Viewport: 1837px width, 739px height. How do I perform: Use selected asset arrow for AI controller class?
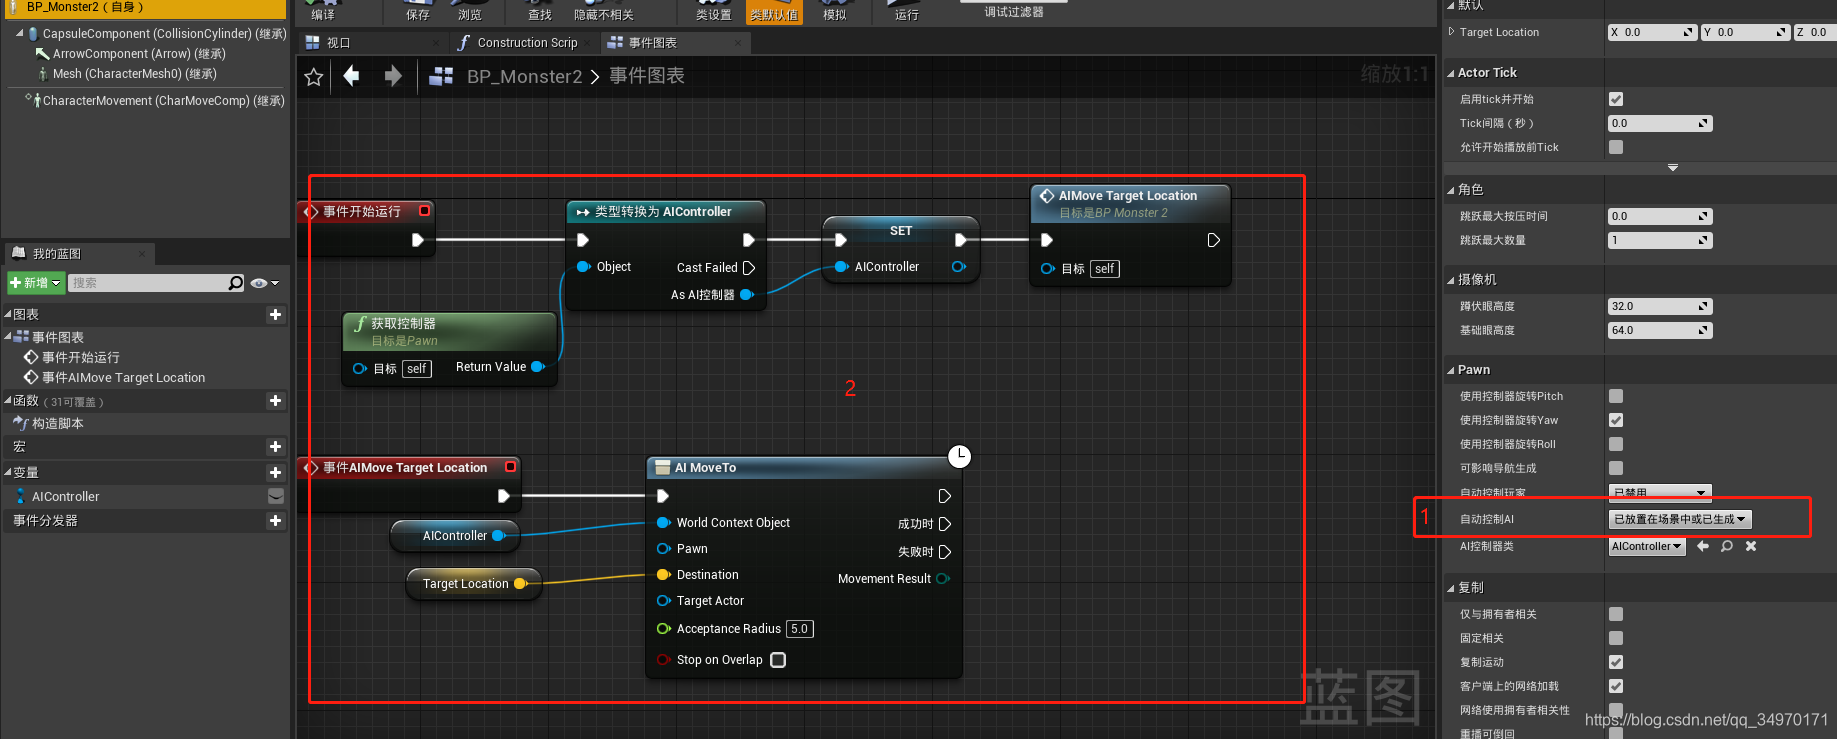1703,546
